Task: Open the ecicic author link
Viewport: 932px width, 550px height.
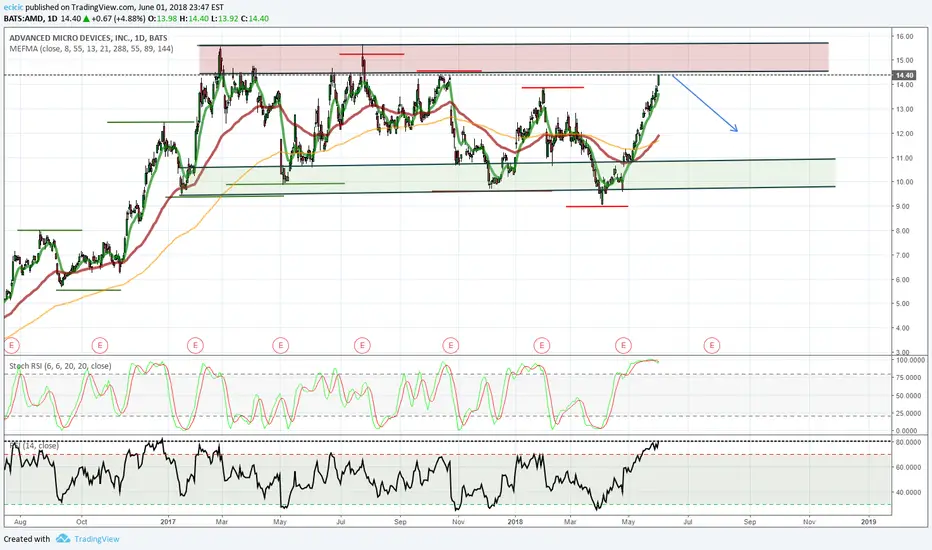Action: [x=14, y=8]
